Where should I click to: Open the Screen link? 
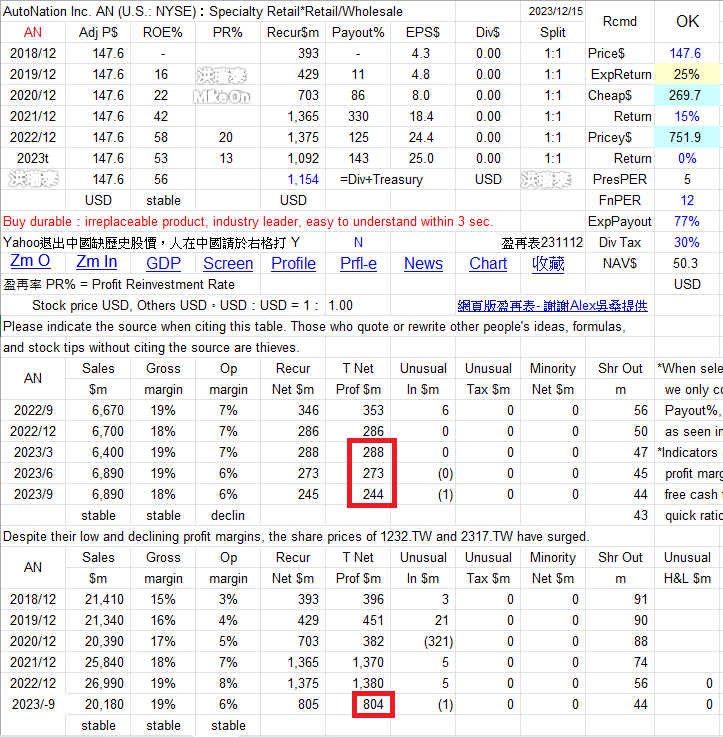(x=228, y=263)
